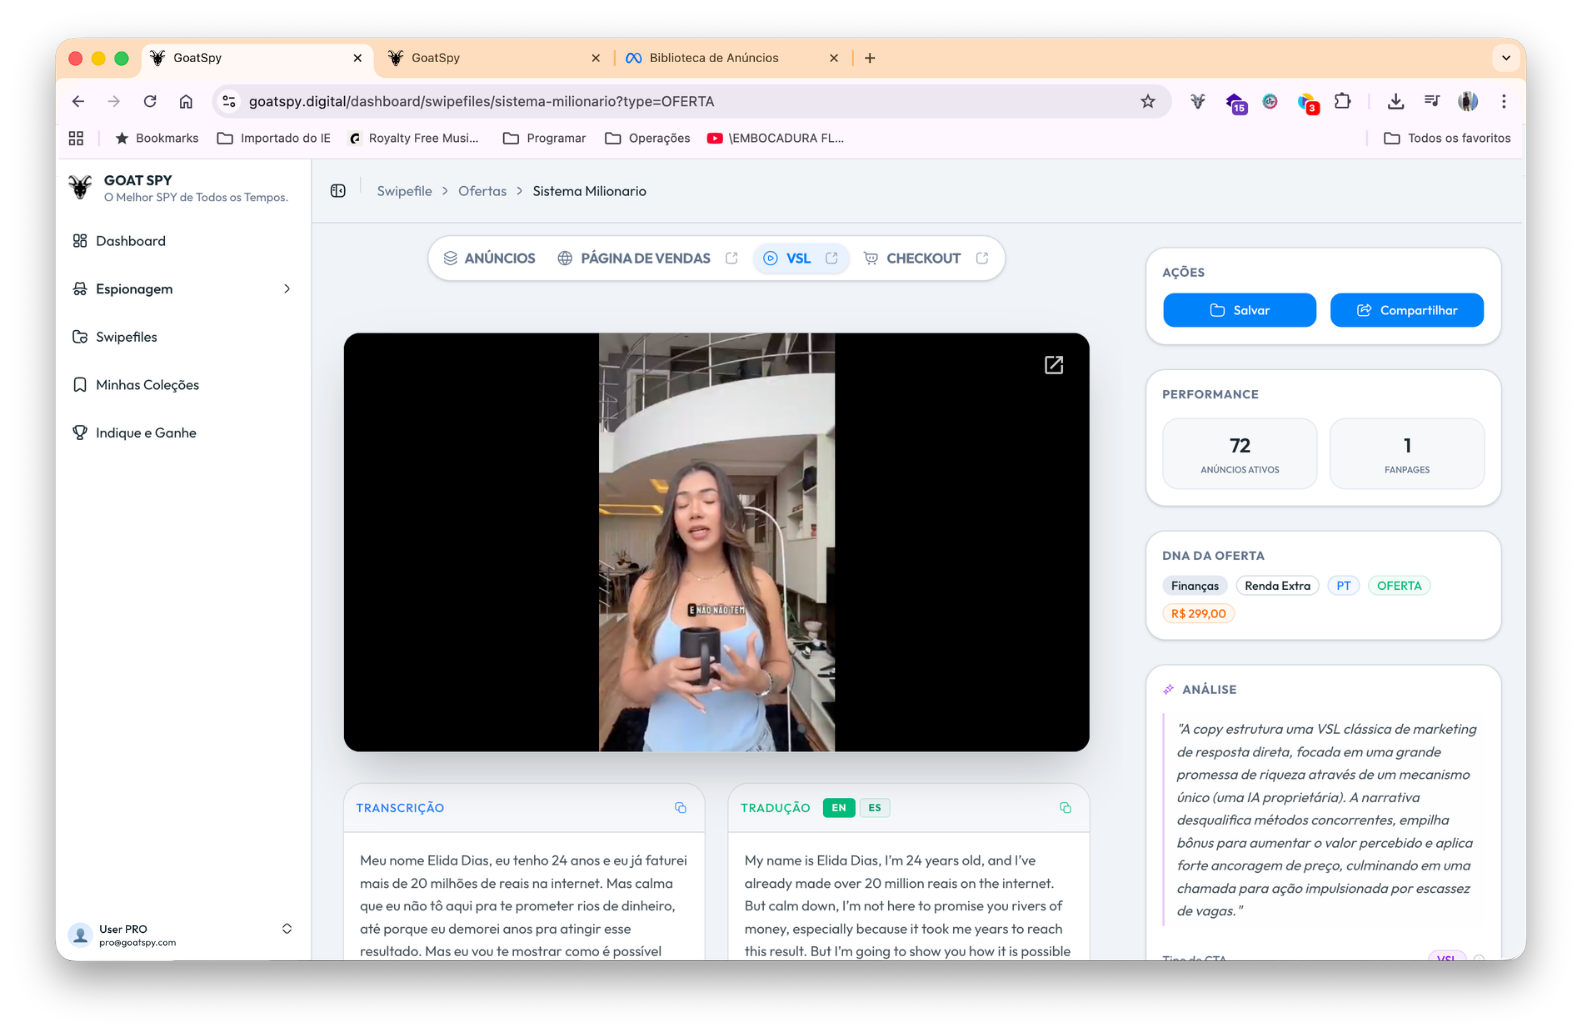The width and height of the screenshot is (1582, 1035).
Task: Switch translation to ES
Action: click(x=875, y=808)
